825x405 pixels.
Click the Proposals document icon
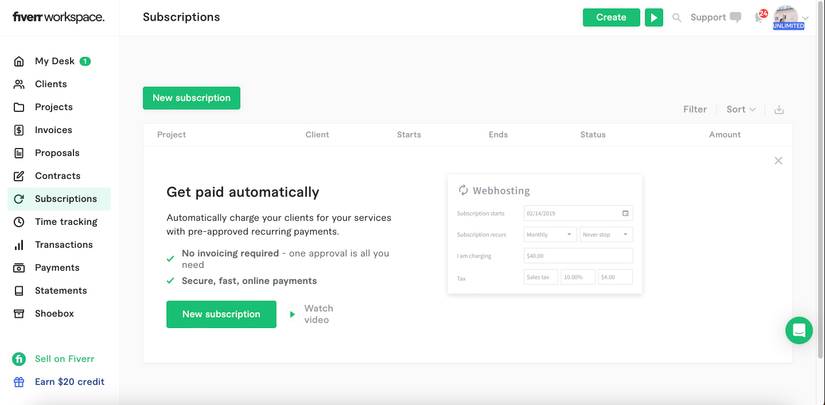pos(19,153)
